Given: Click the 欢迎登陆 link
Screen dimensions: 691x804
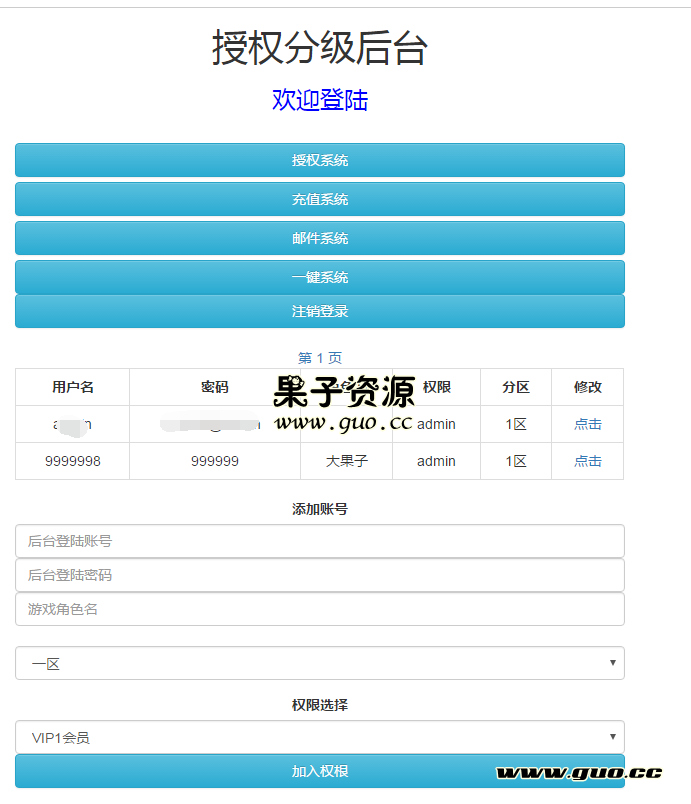Looking at the screenshot, I should pos(320,100).
